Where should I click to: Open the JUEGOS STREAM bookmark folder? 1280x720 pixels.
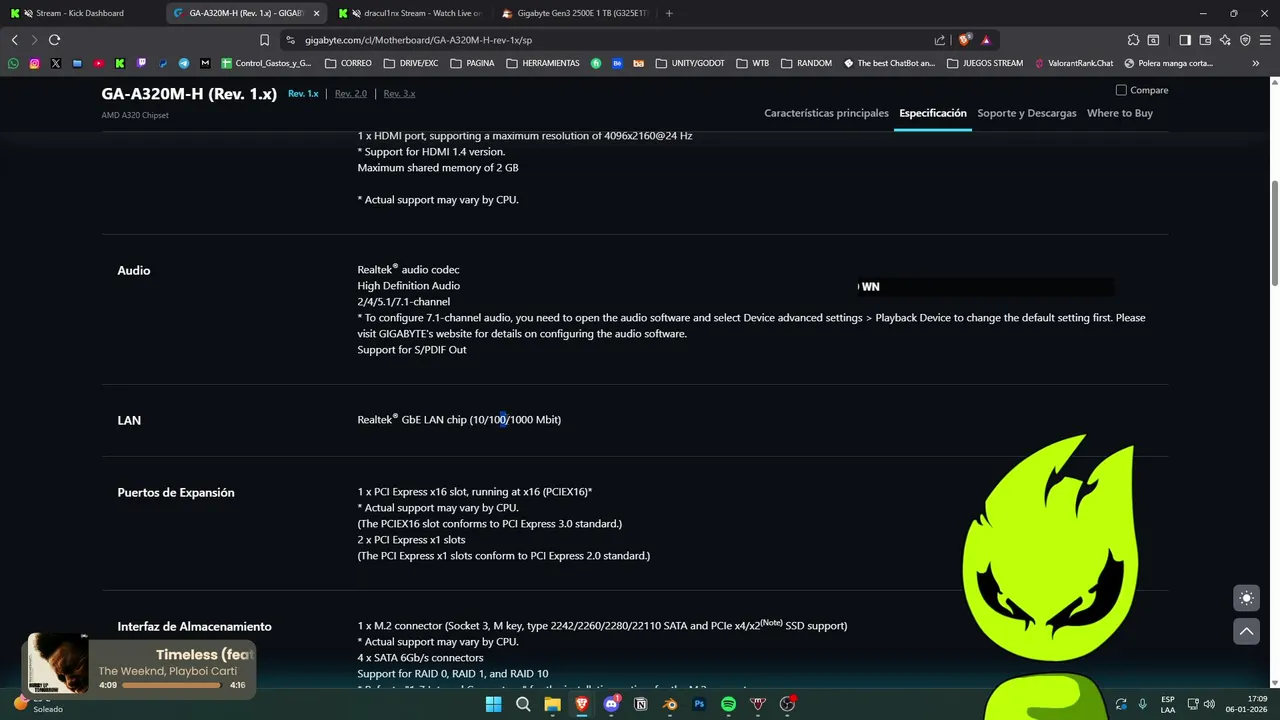(x=984, y=63)
